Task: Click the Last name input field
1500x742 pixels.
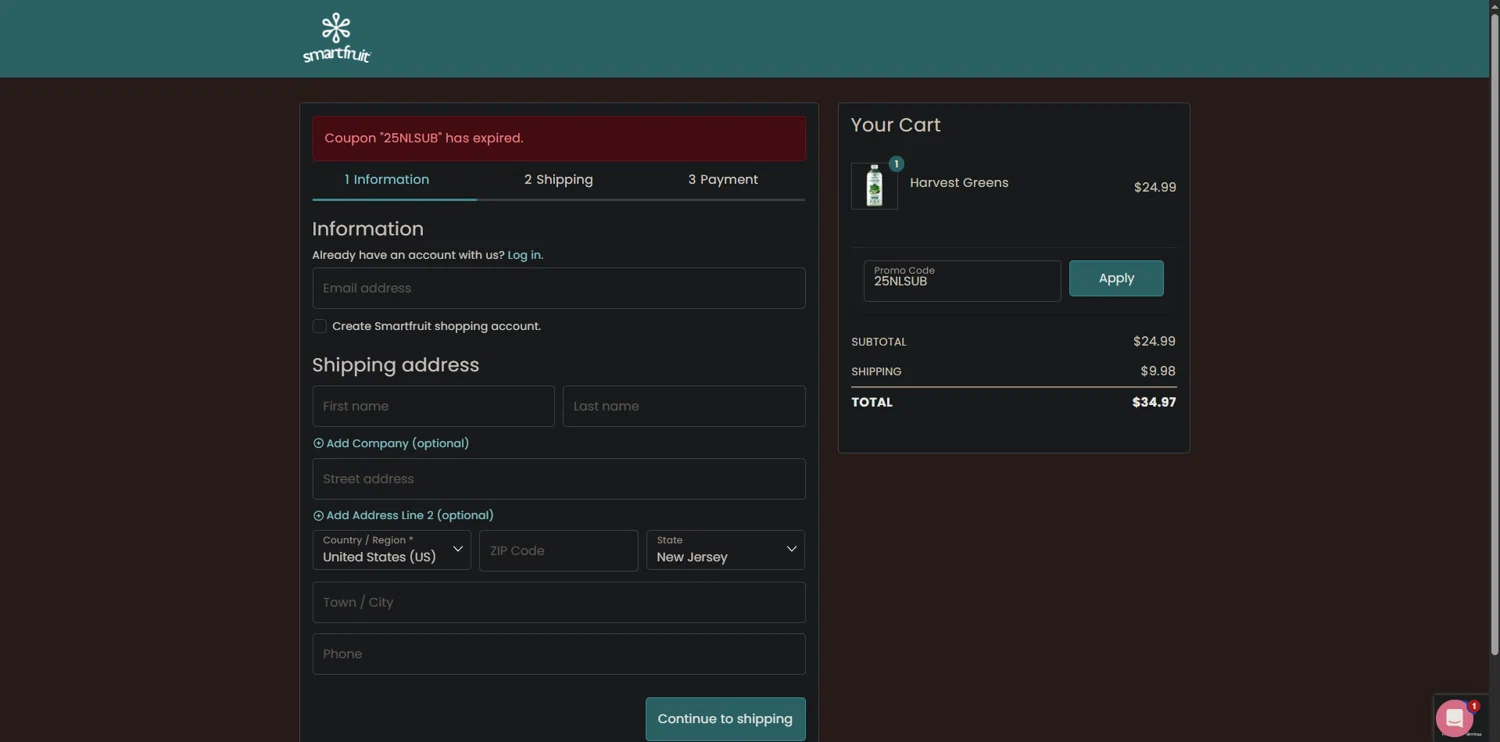Action: tap(683, 406)
